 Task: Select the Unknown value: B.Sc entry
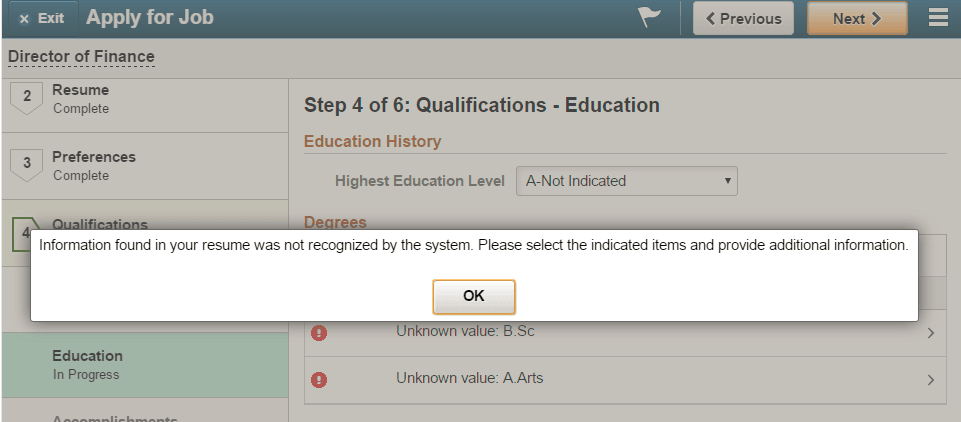pyautogui.click(x=626, y=333)
